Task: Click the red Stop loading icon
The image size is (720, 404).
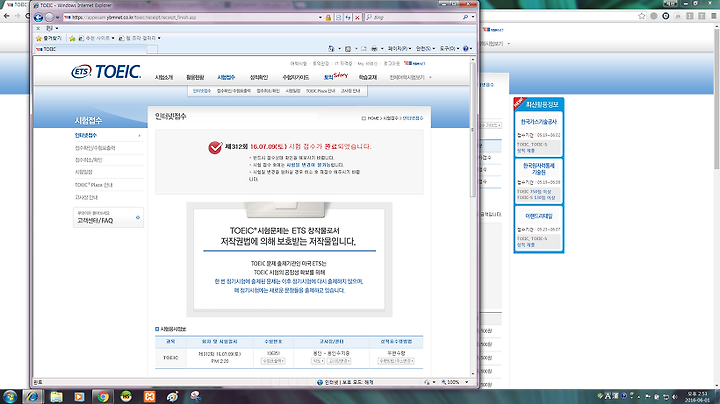Action: coord(357,17)
